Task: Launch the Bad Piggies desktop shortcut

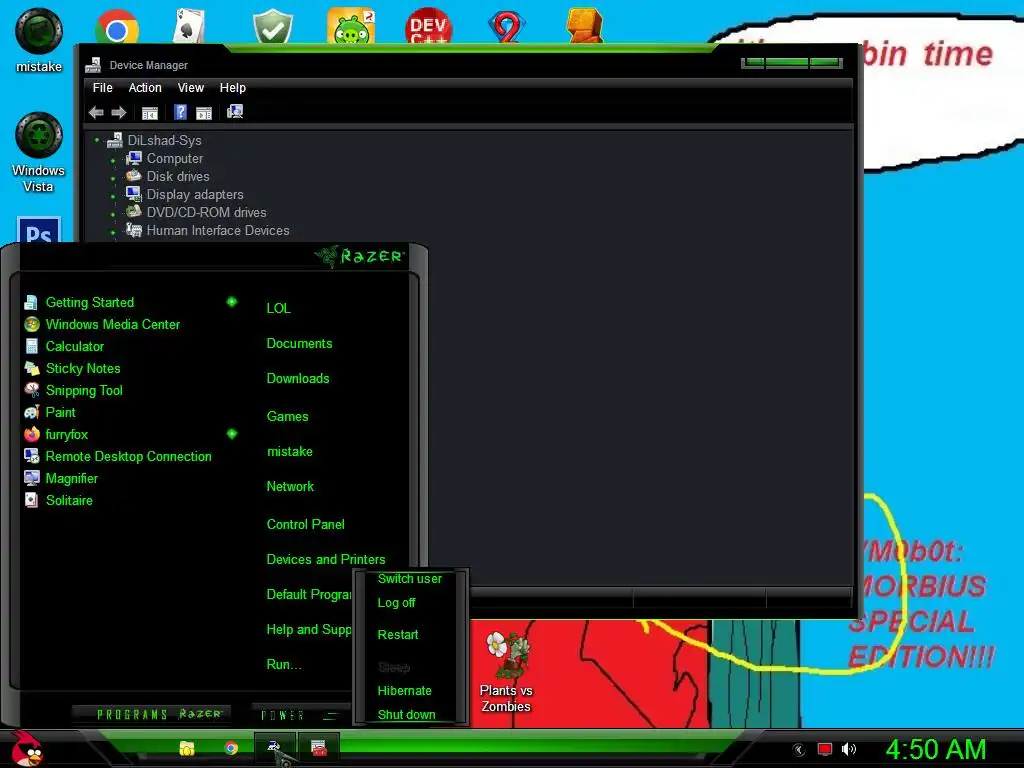Action: point(351,26)
